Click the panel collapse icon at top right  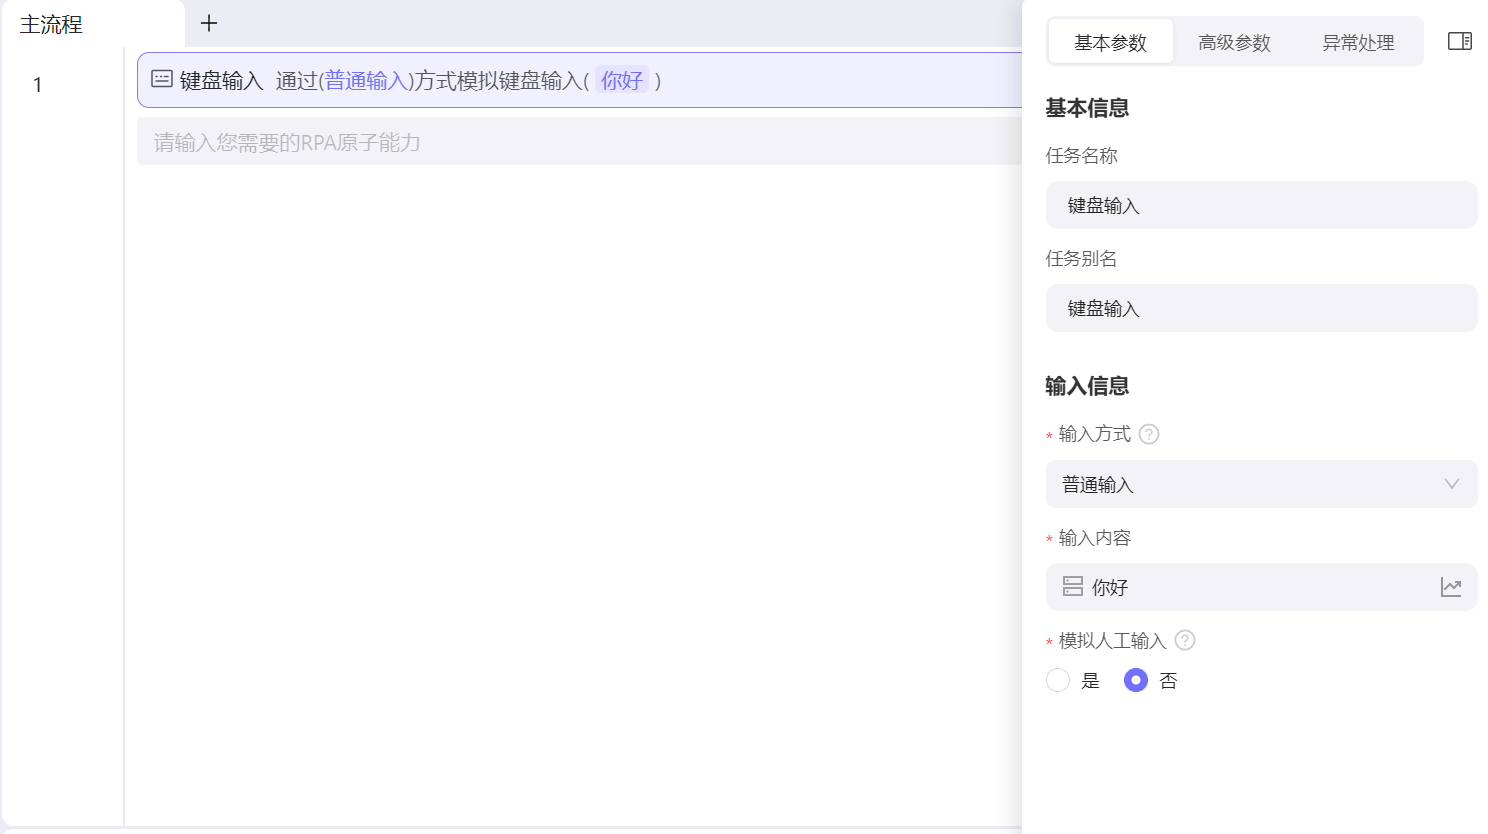coord(1459,41)
